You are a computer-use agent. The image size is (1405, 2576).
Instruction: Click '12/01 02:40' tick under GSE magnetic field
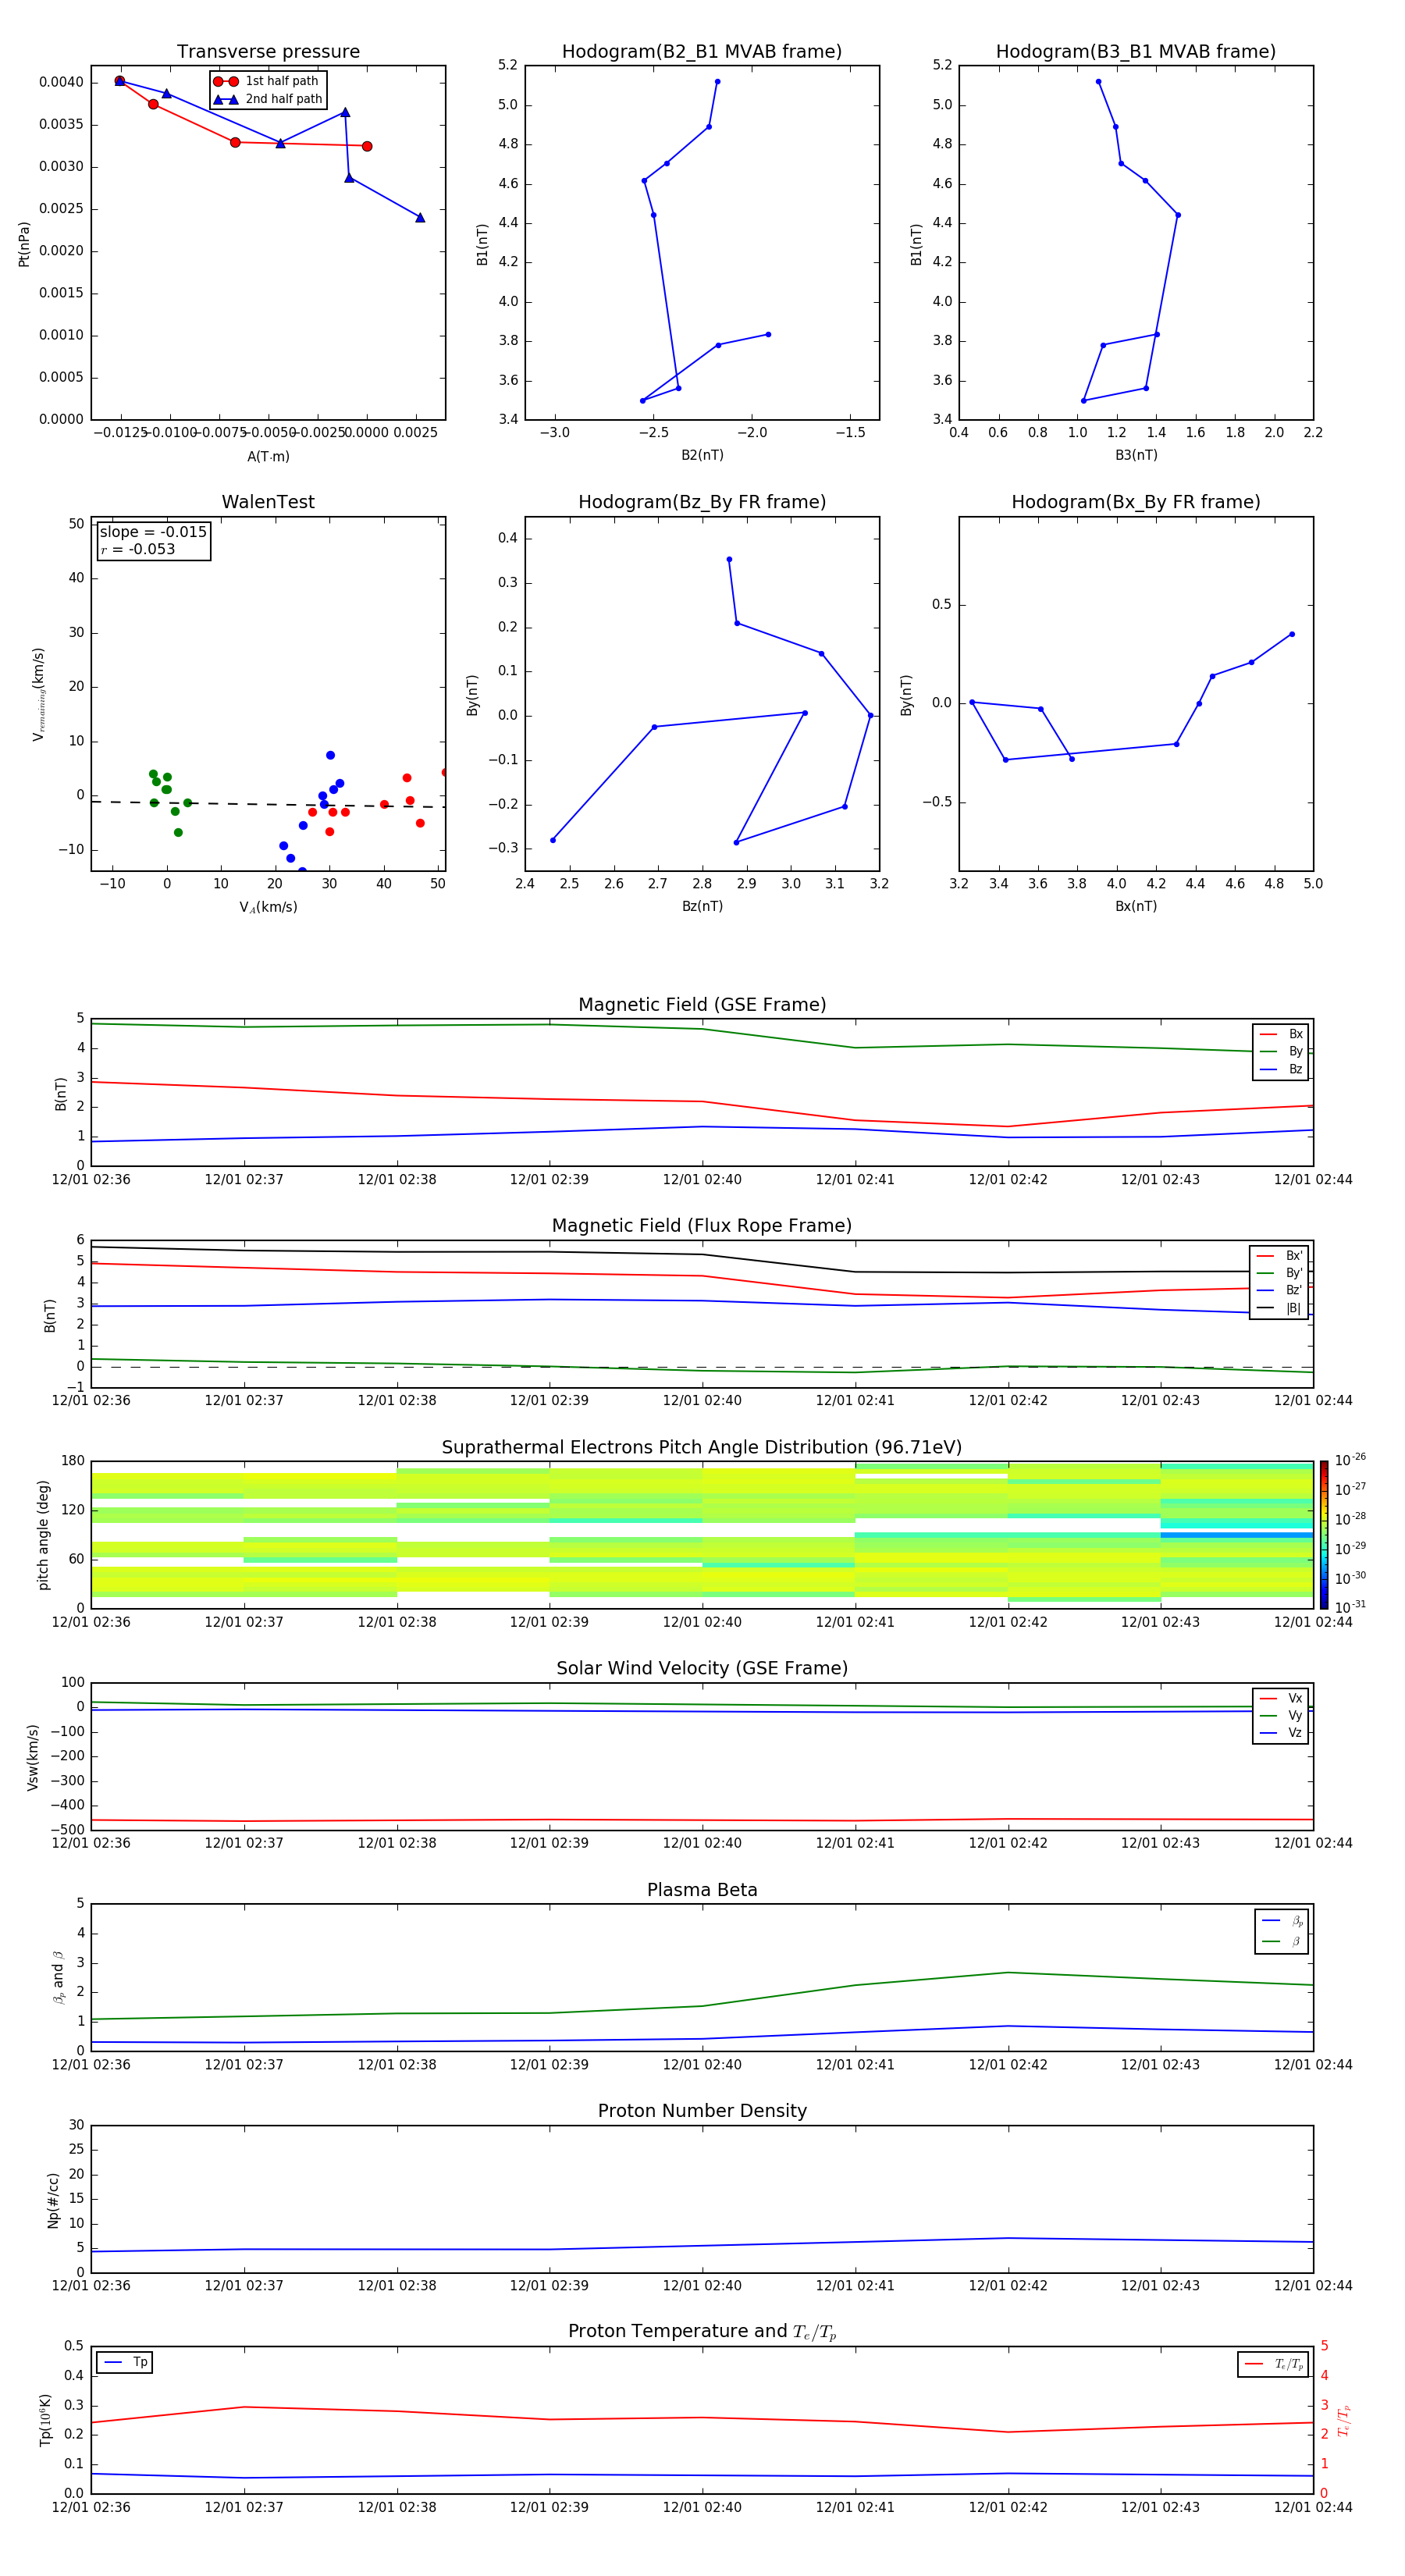coord(702,1180)
